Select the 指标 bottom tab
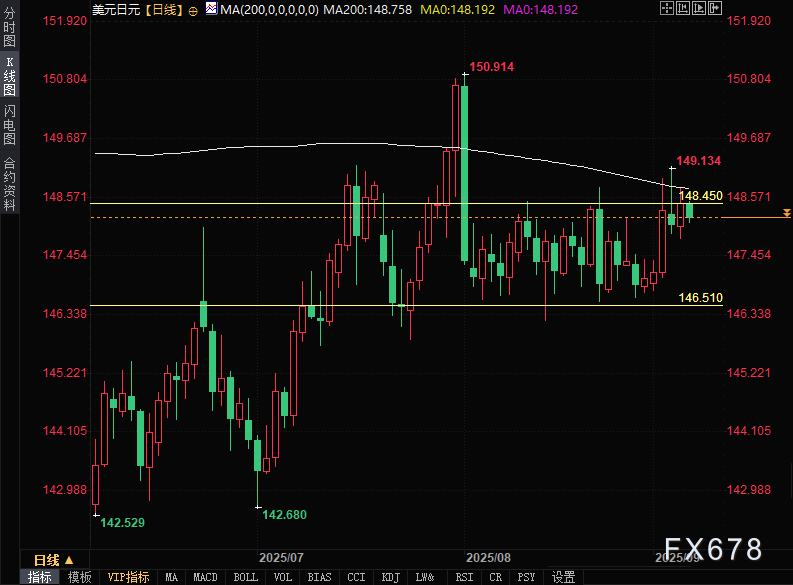The height and width of the screenshot is (585, 793). (x=40, y=577)
